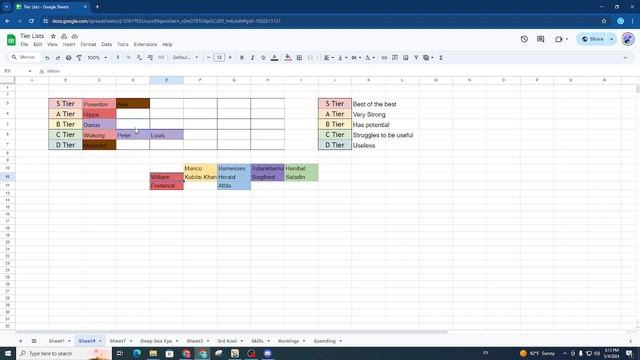Open the number format 123 menu

pyautogui.click(x=161, y=58)
